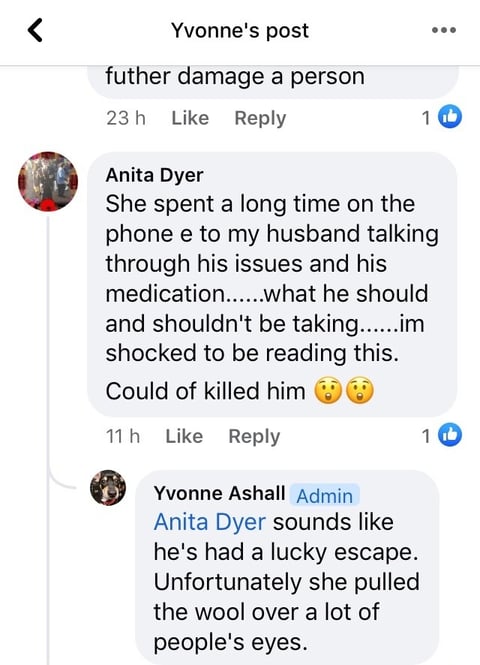
Task: Like Anita Dyer's 11 h comment
Action: click(x=184, y=436)
